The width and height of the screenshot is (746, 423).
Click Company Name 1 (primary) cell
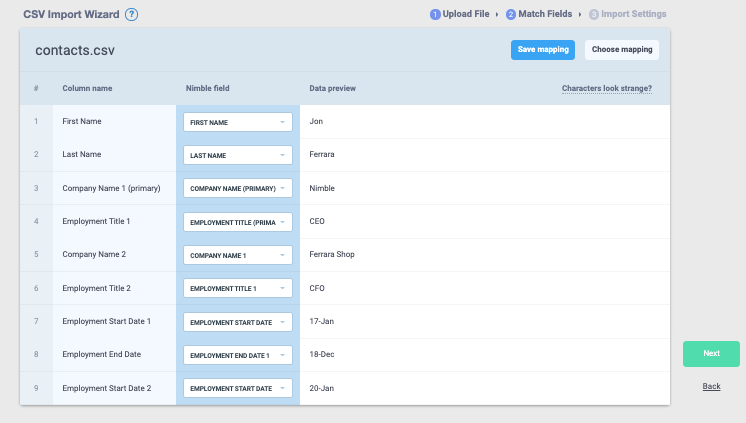coord(111,188)
